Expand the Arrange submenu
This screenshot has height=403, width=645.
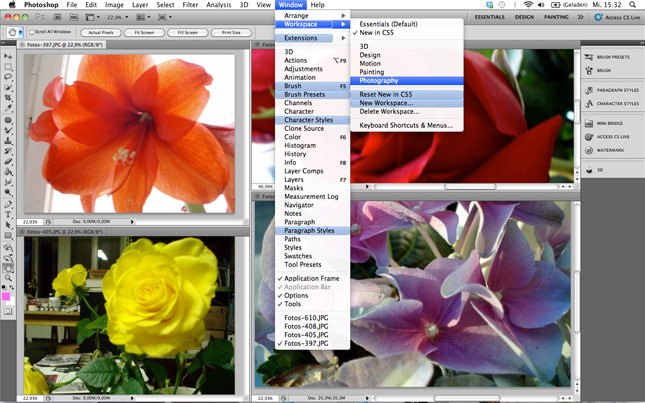(x=313, y=15)
